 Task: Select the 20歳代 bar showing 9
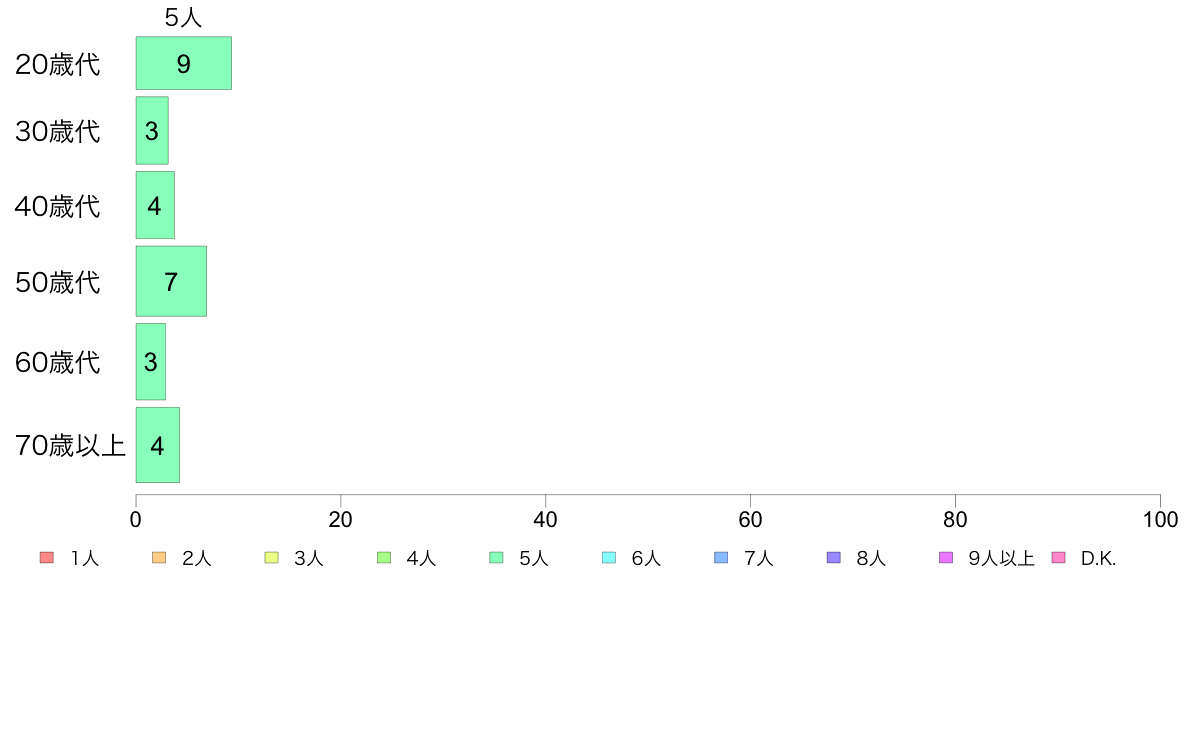tap(183, 63)
